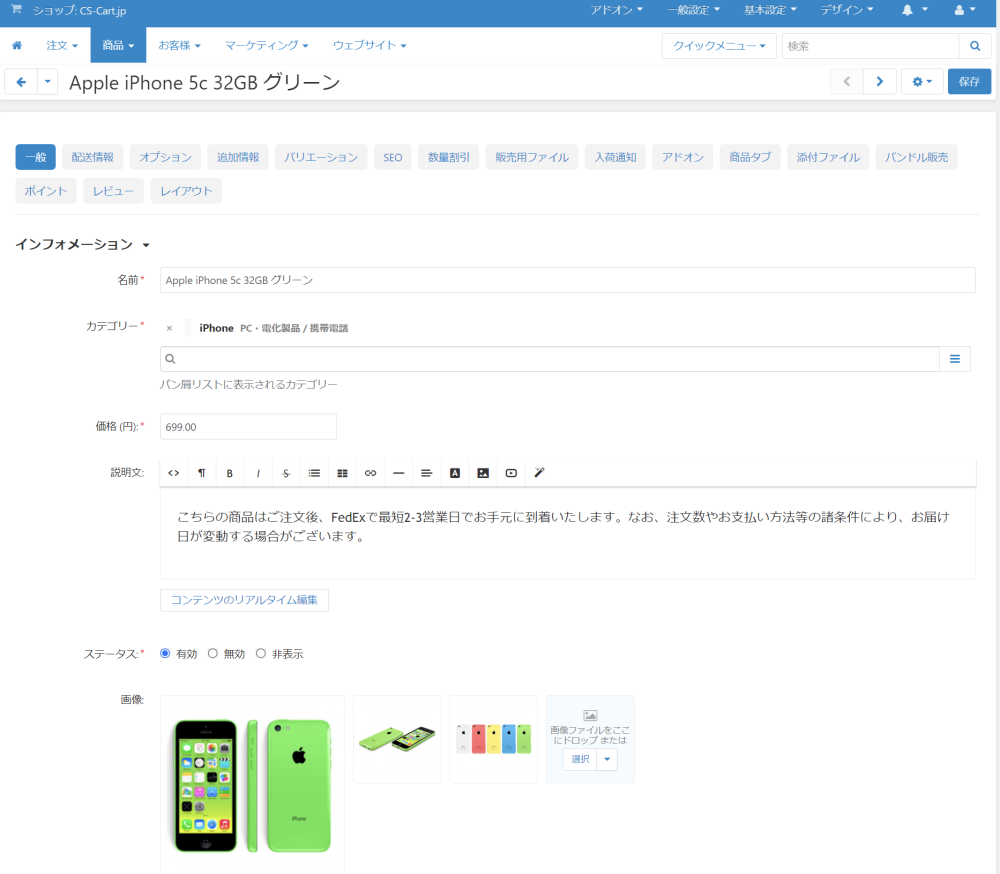
Task: Select thumbnail of five colored iPhones
Action: pos(494,739)
